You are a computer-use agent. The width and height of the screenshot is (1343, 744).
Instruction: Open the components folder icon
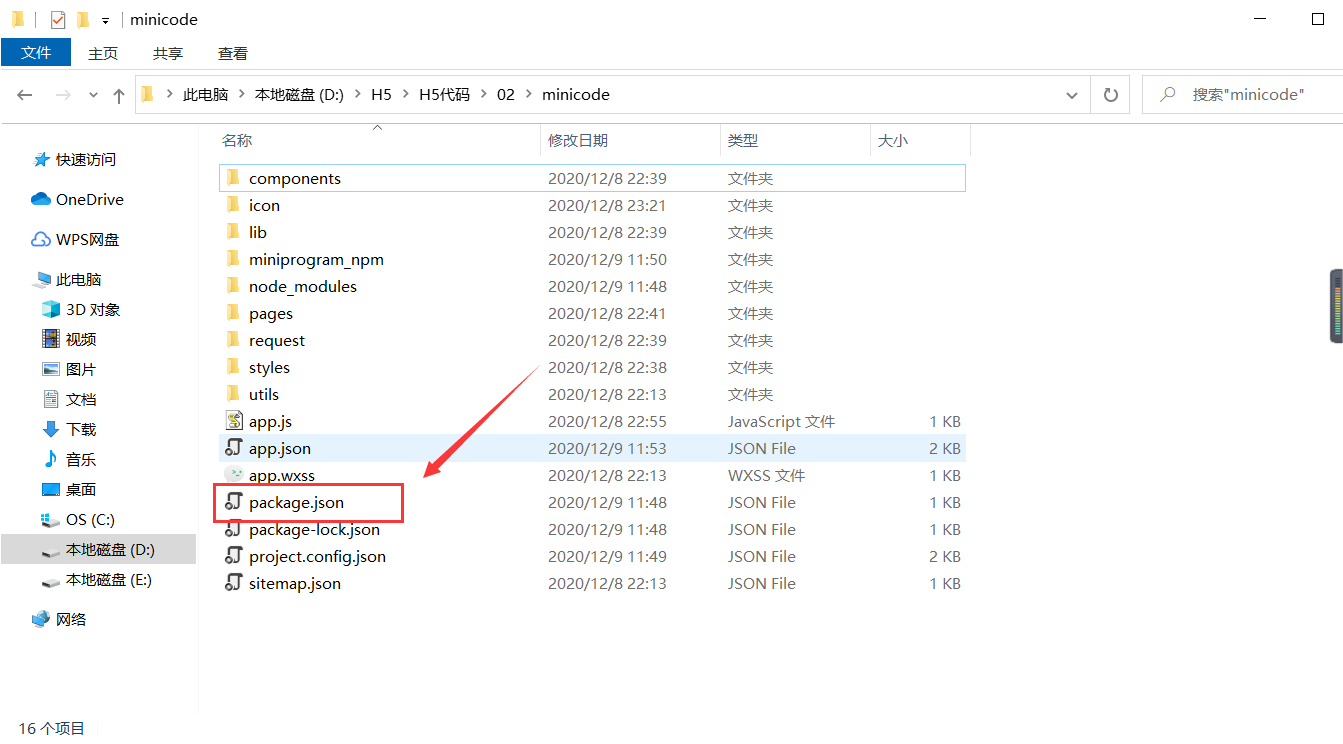234,178
